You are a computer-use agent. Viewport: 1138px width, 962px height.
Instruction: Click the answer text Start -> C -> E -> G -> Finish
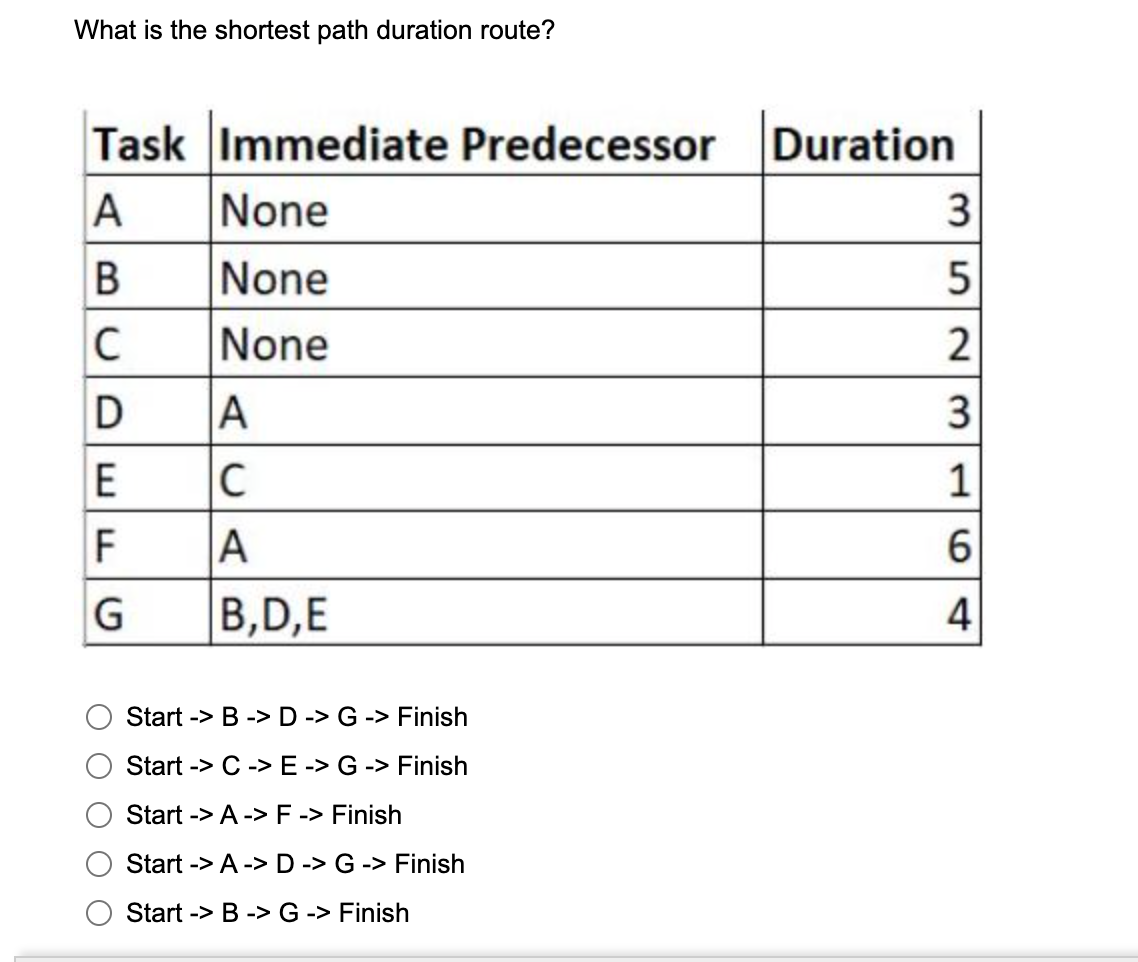pos(297,765)
